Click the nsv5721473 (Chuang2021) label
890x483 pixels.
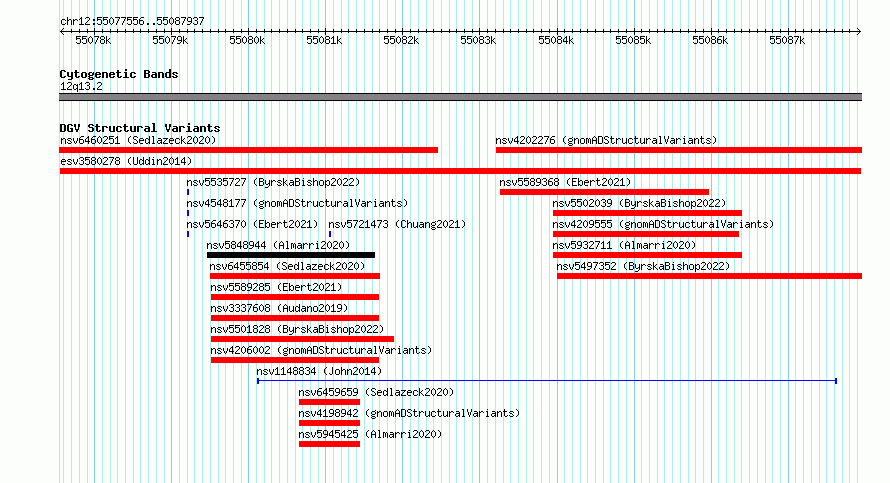click(x=397, y=224)
